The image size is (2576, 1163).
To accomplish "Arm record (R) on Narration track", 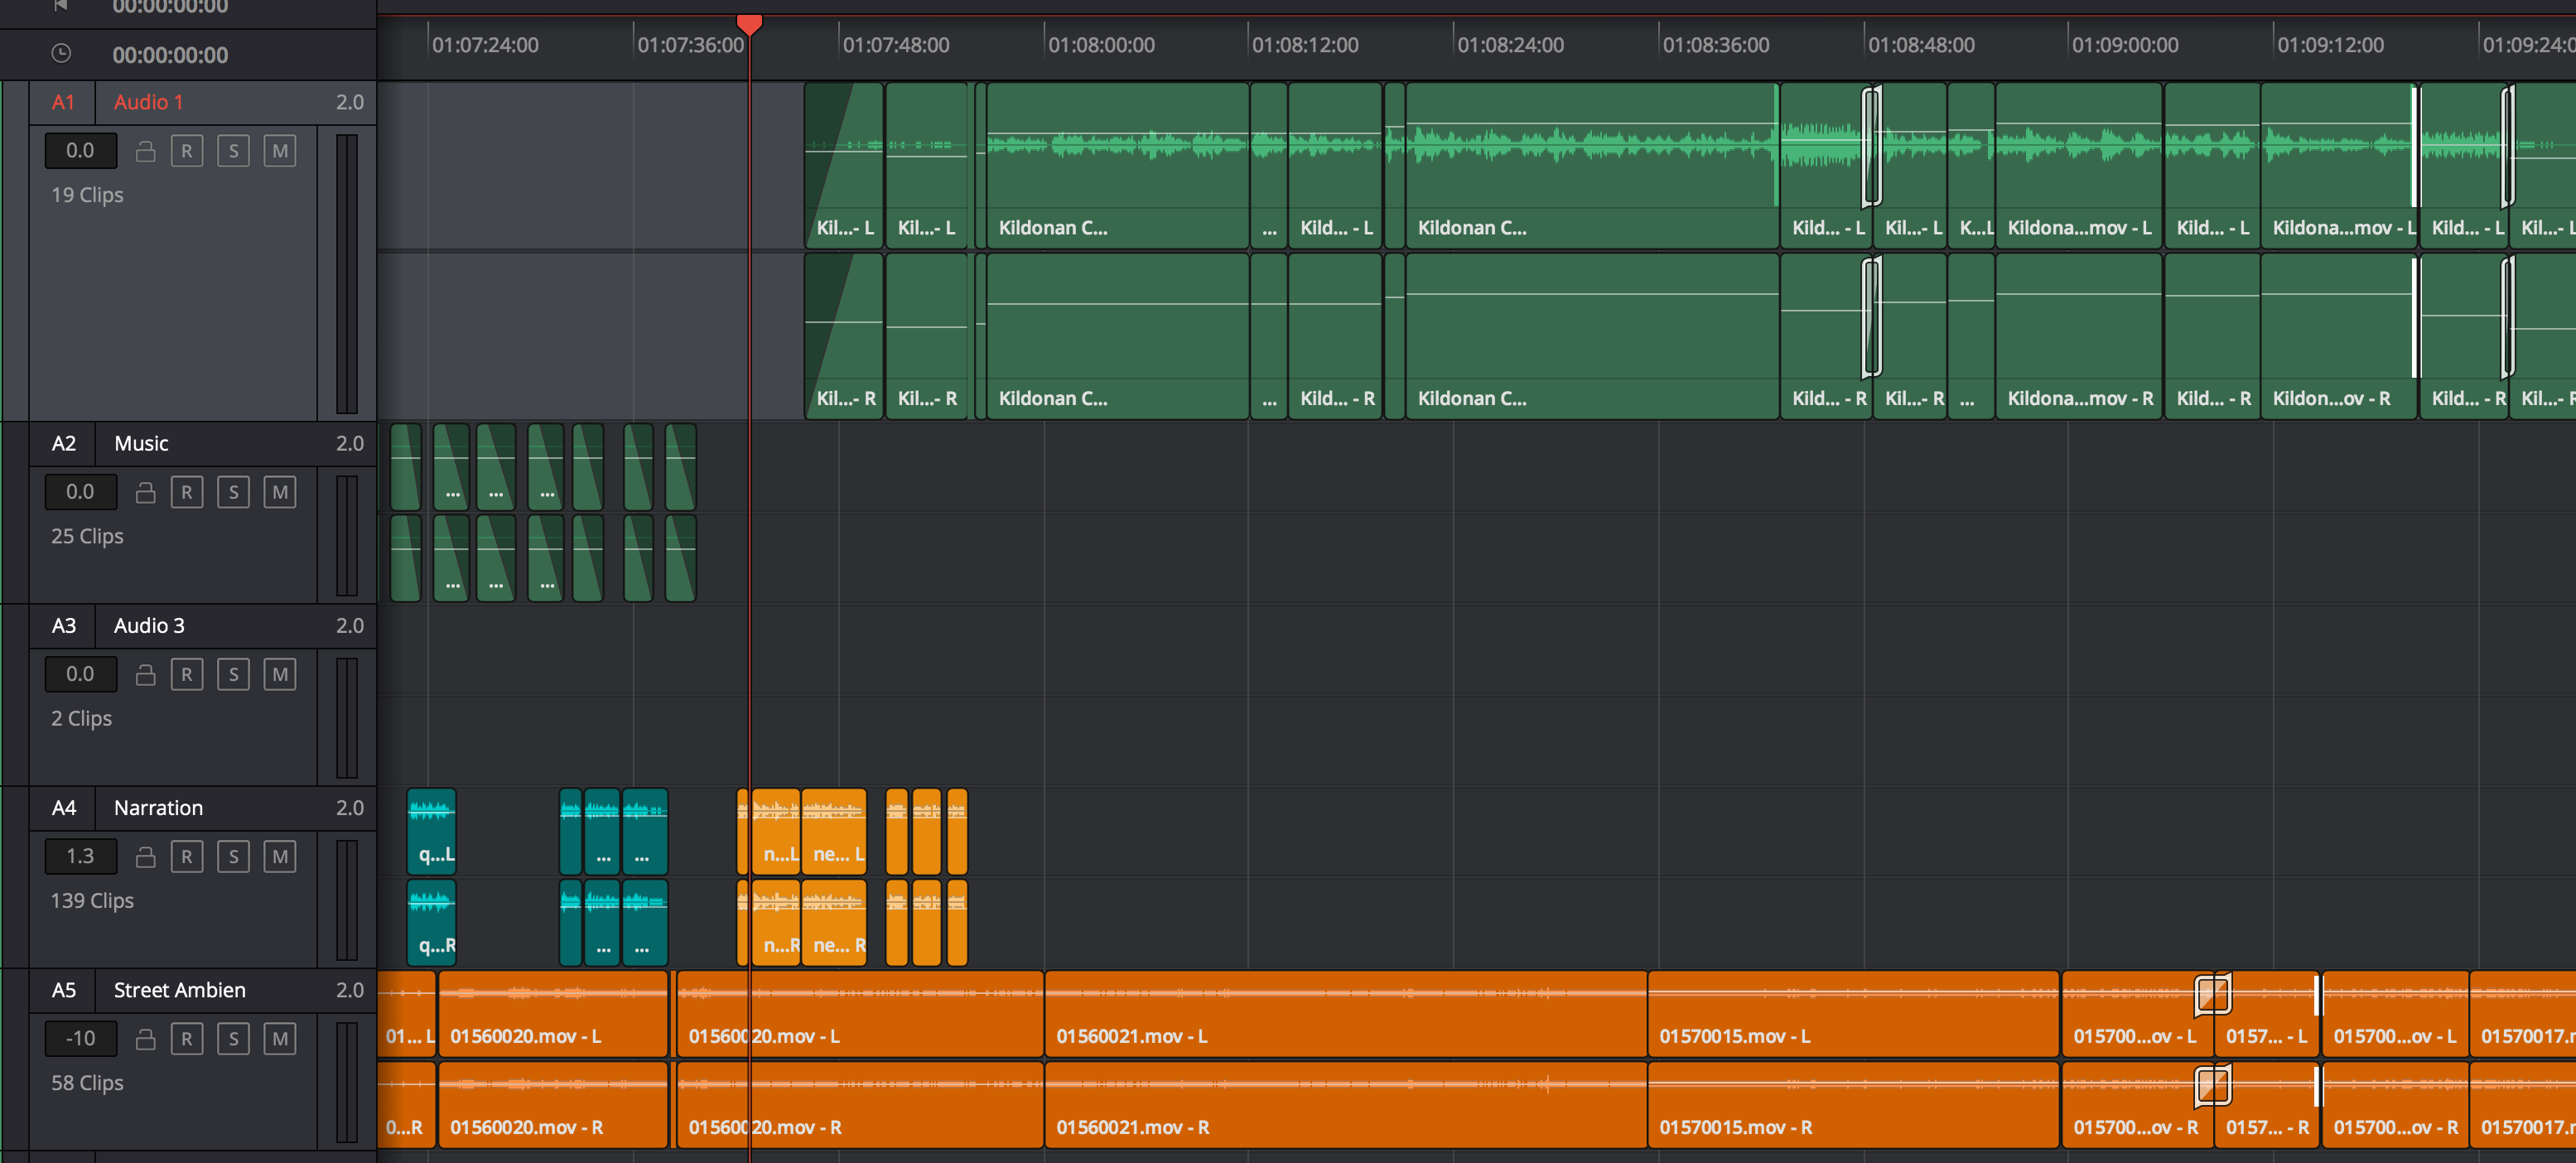I will [x=187, y=857].
